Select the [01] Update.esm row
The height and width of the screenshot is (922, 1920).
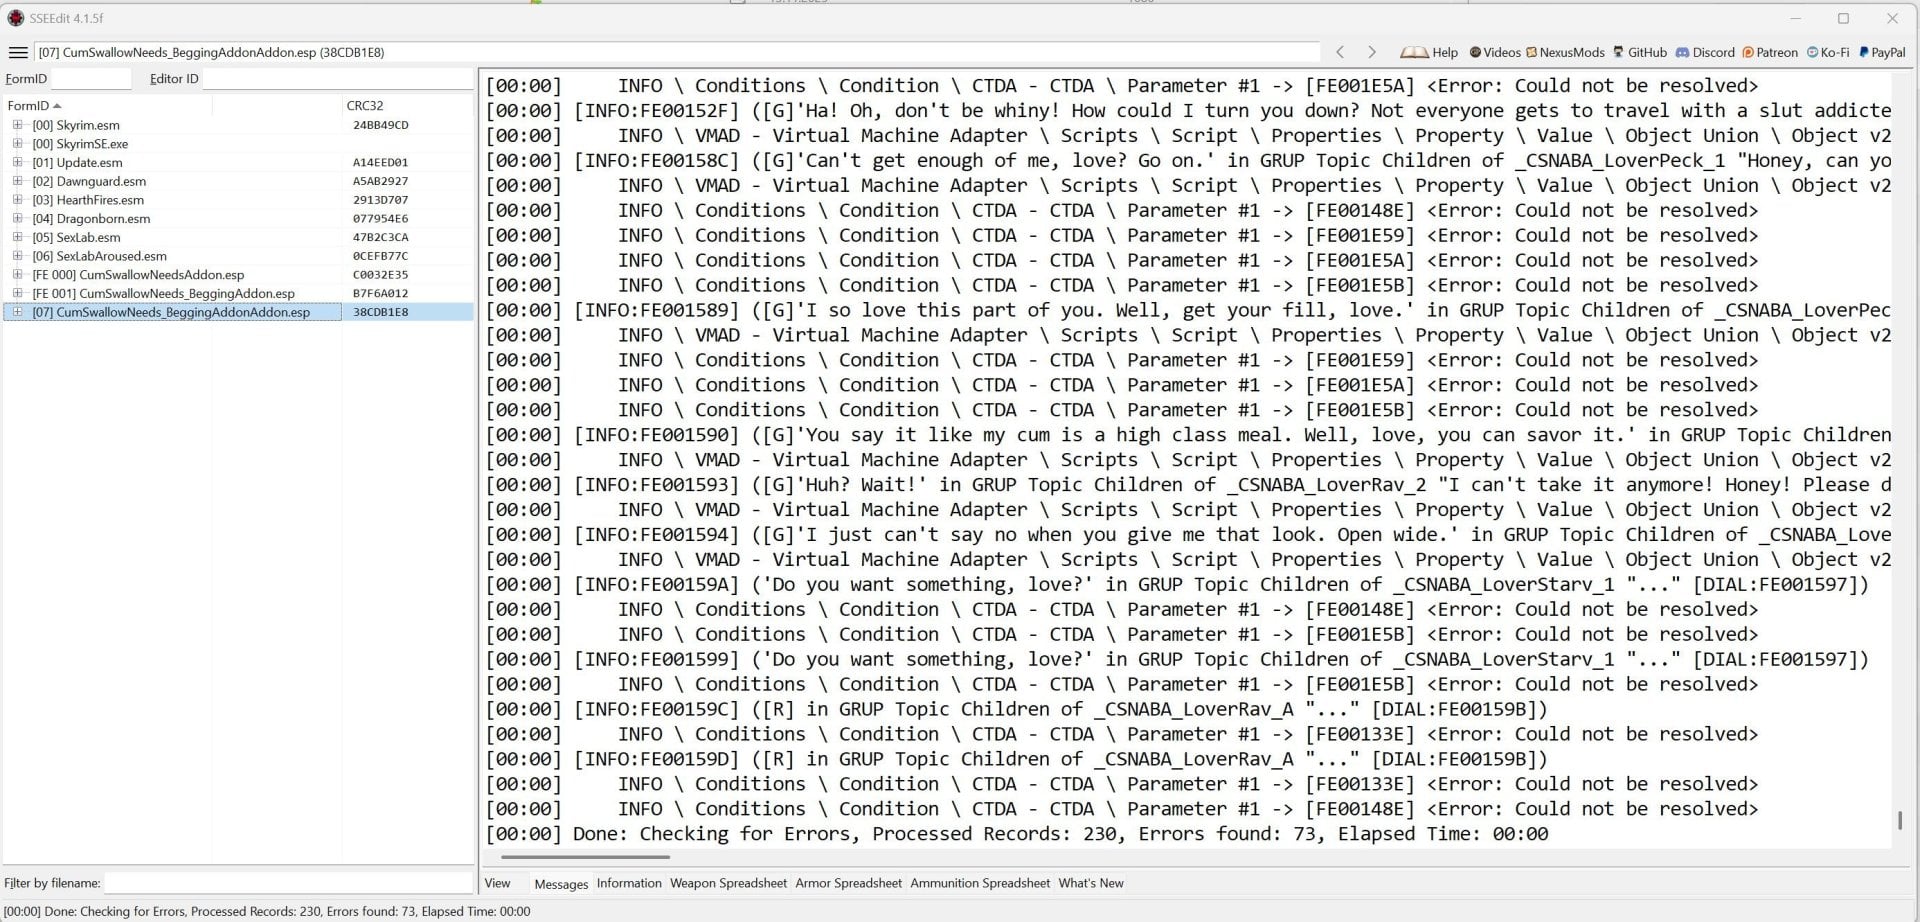[x=238, y=162]
